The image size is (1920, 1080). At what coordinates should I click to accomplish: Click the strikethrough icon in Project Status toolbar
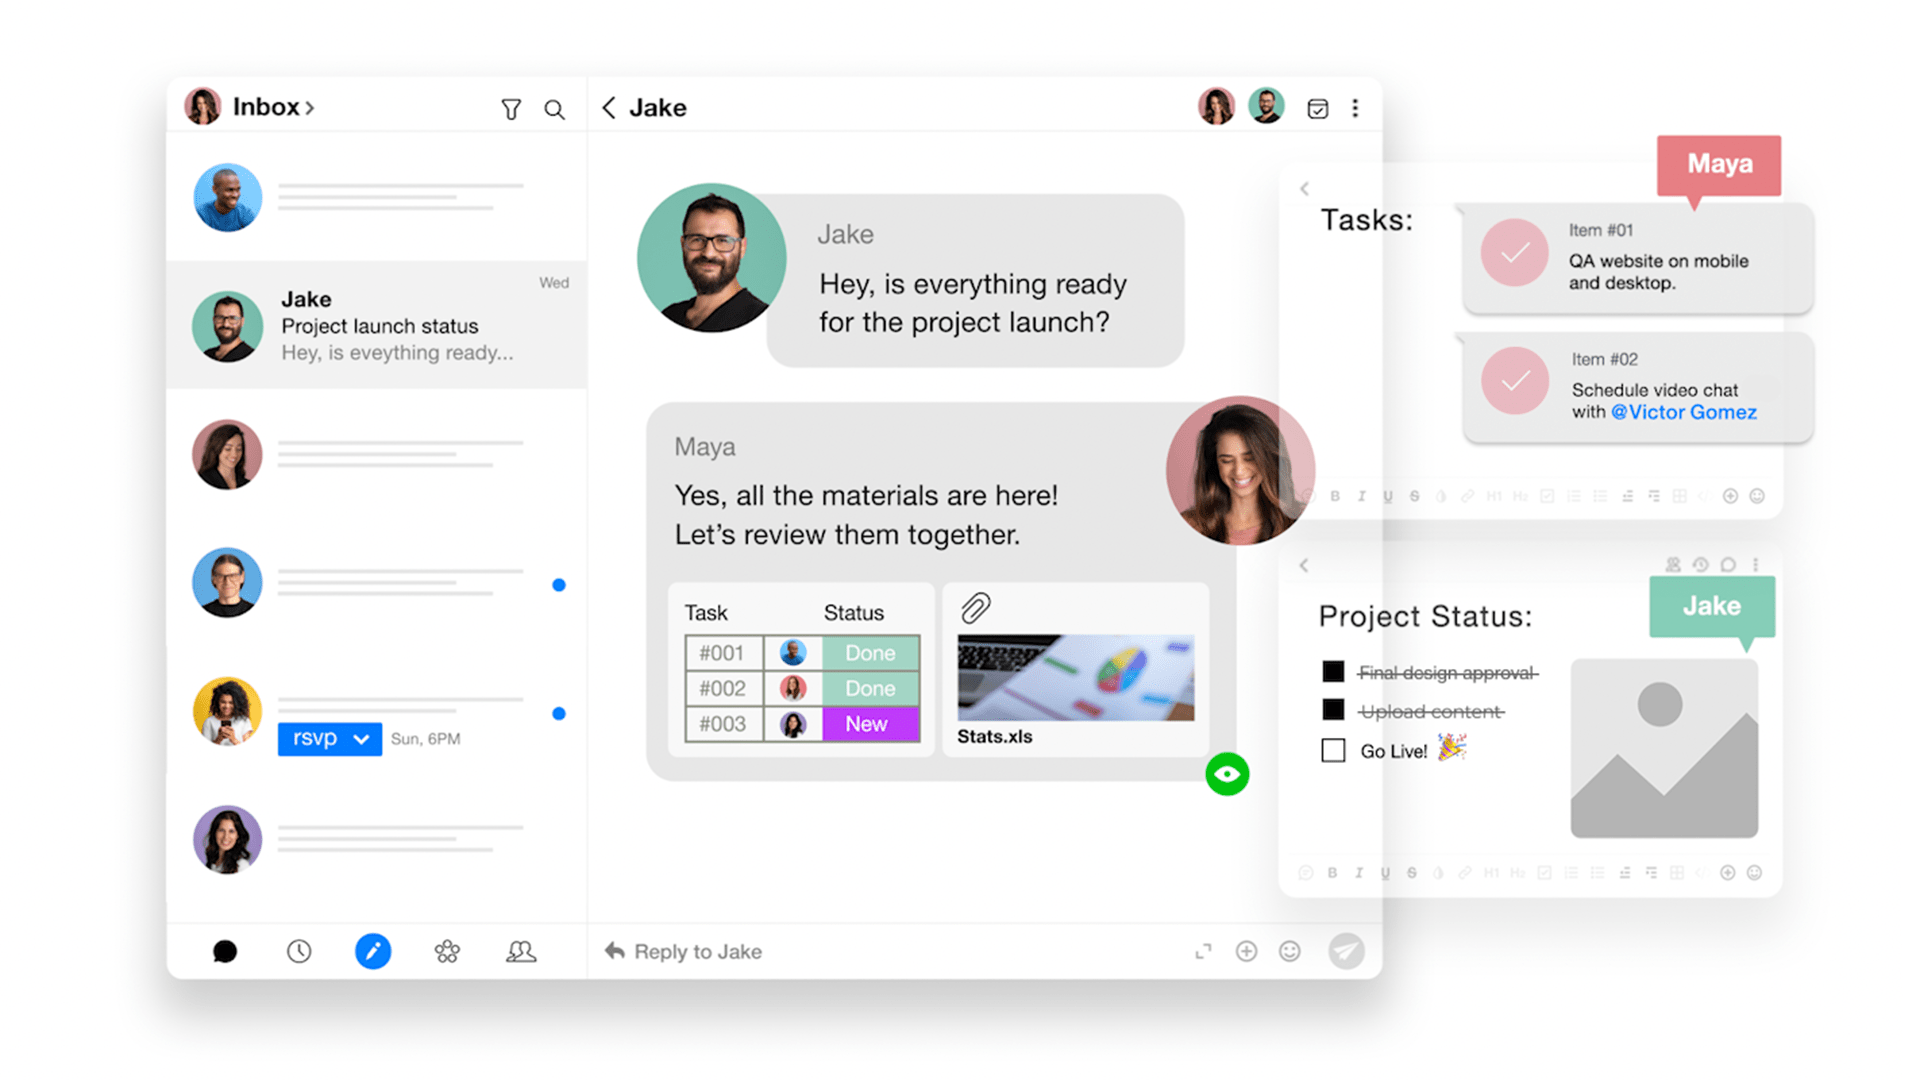1412,873
